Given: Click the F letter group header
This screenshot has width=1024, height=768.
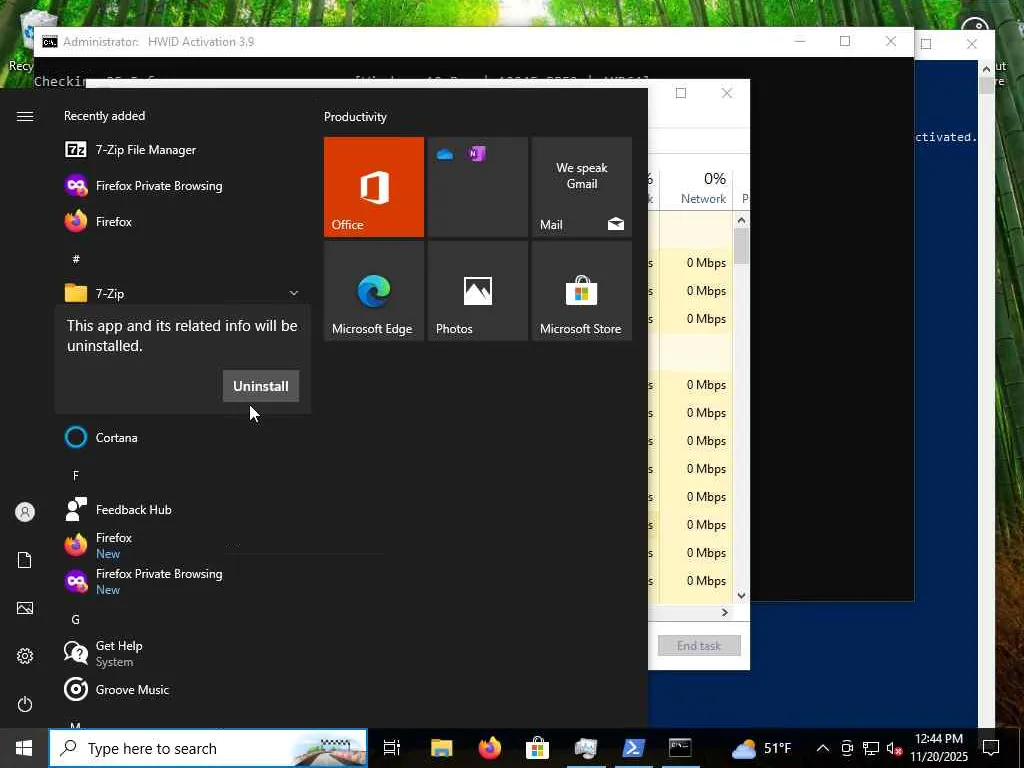Looking at the screenshot, I should tap(76, 475).
